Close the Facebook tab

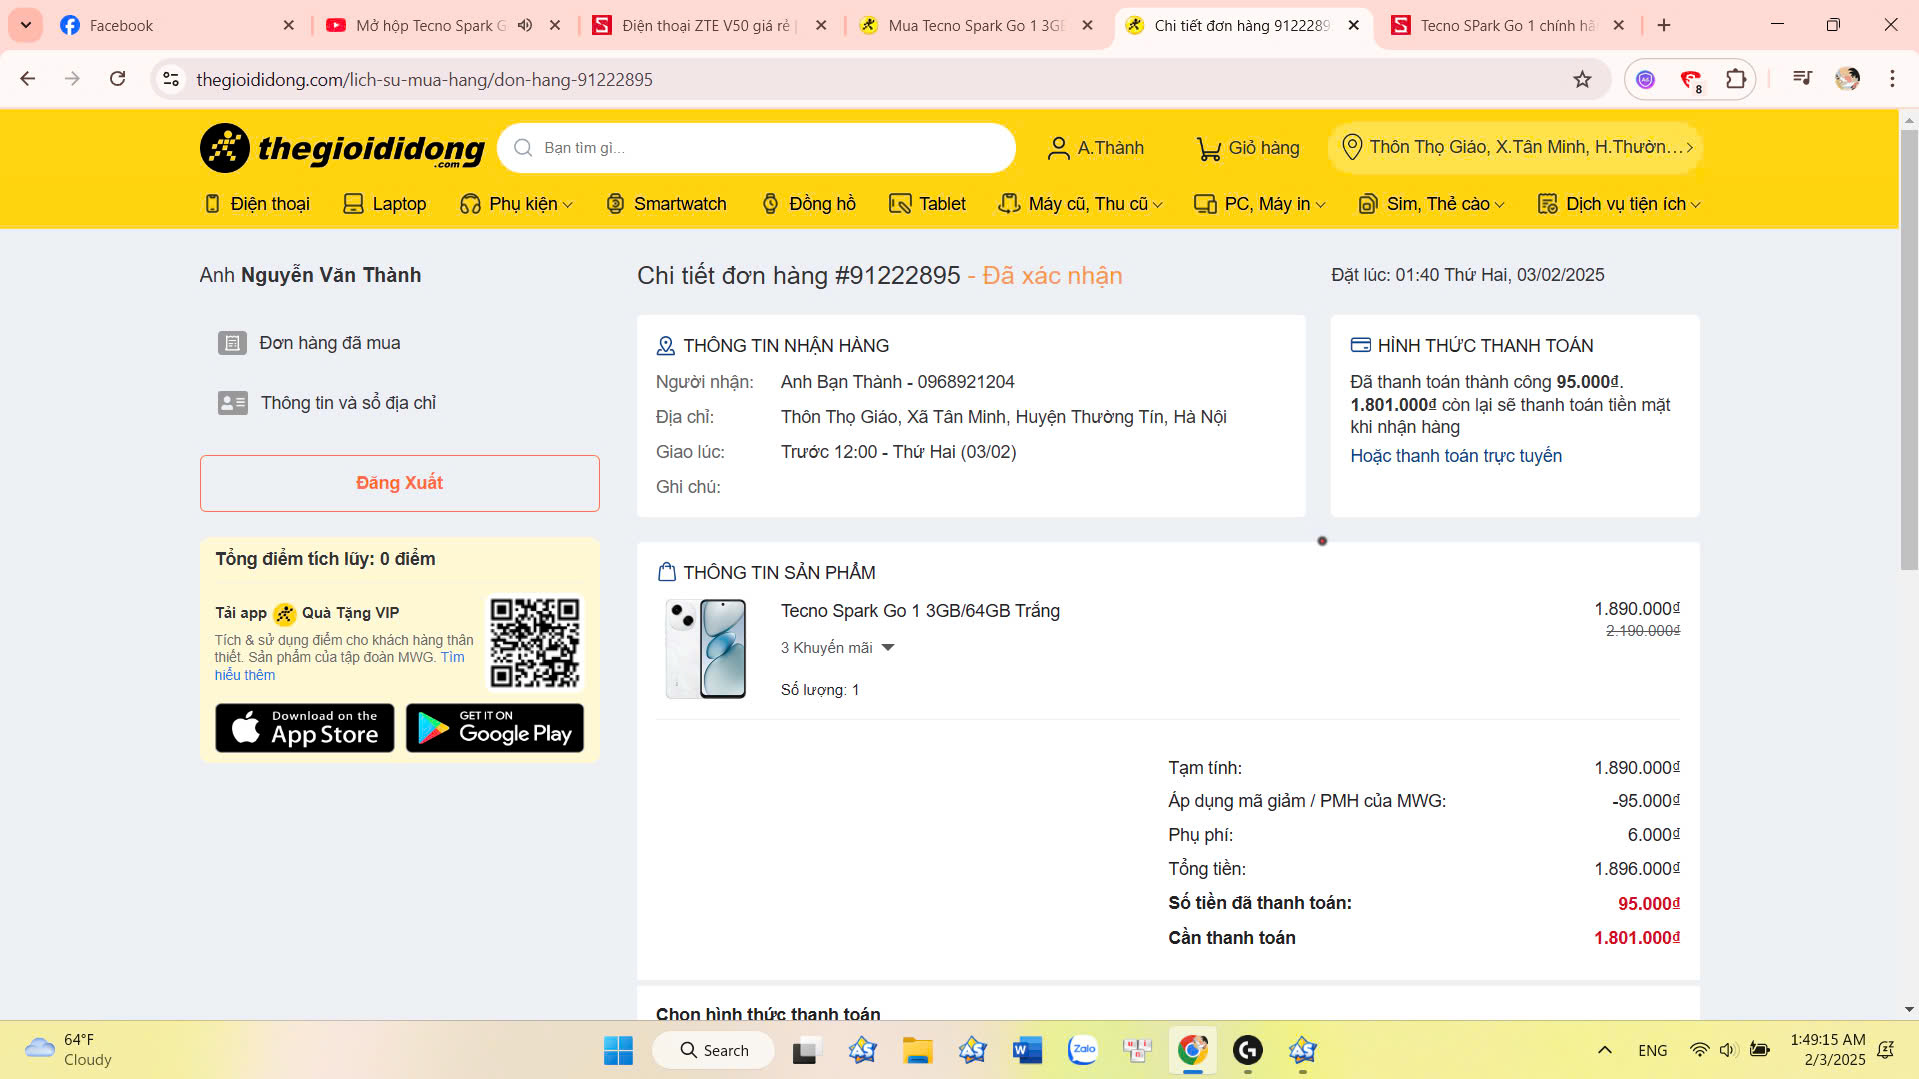coord(289,25)
